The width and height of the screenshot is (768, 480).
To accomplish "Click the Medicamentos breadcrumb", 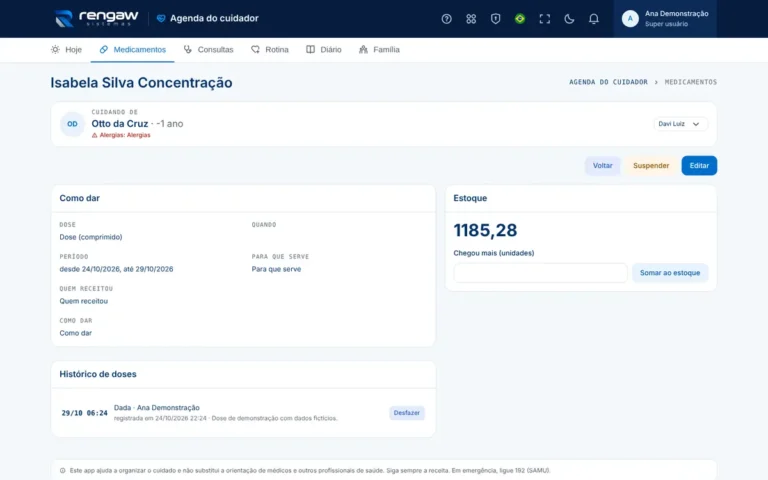I will tap(690, 82).
